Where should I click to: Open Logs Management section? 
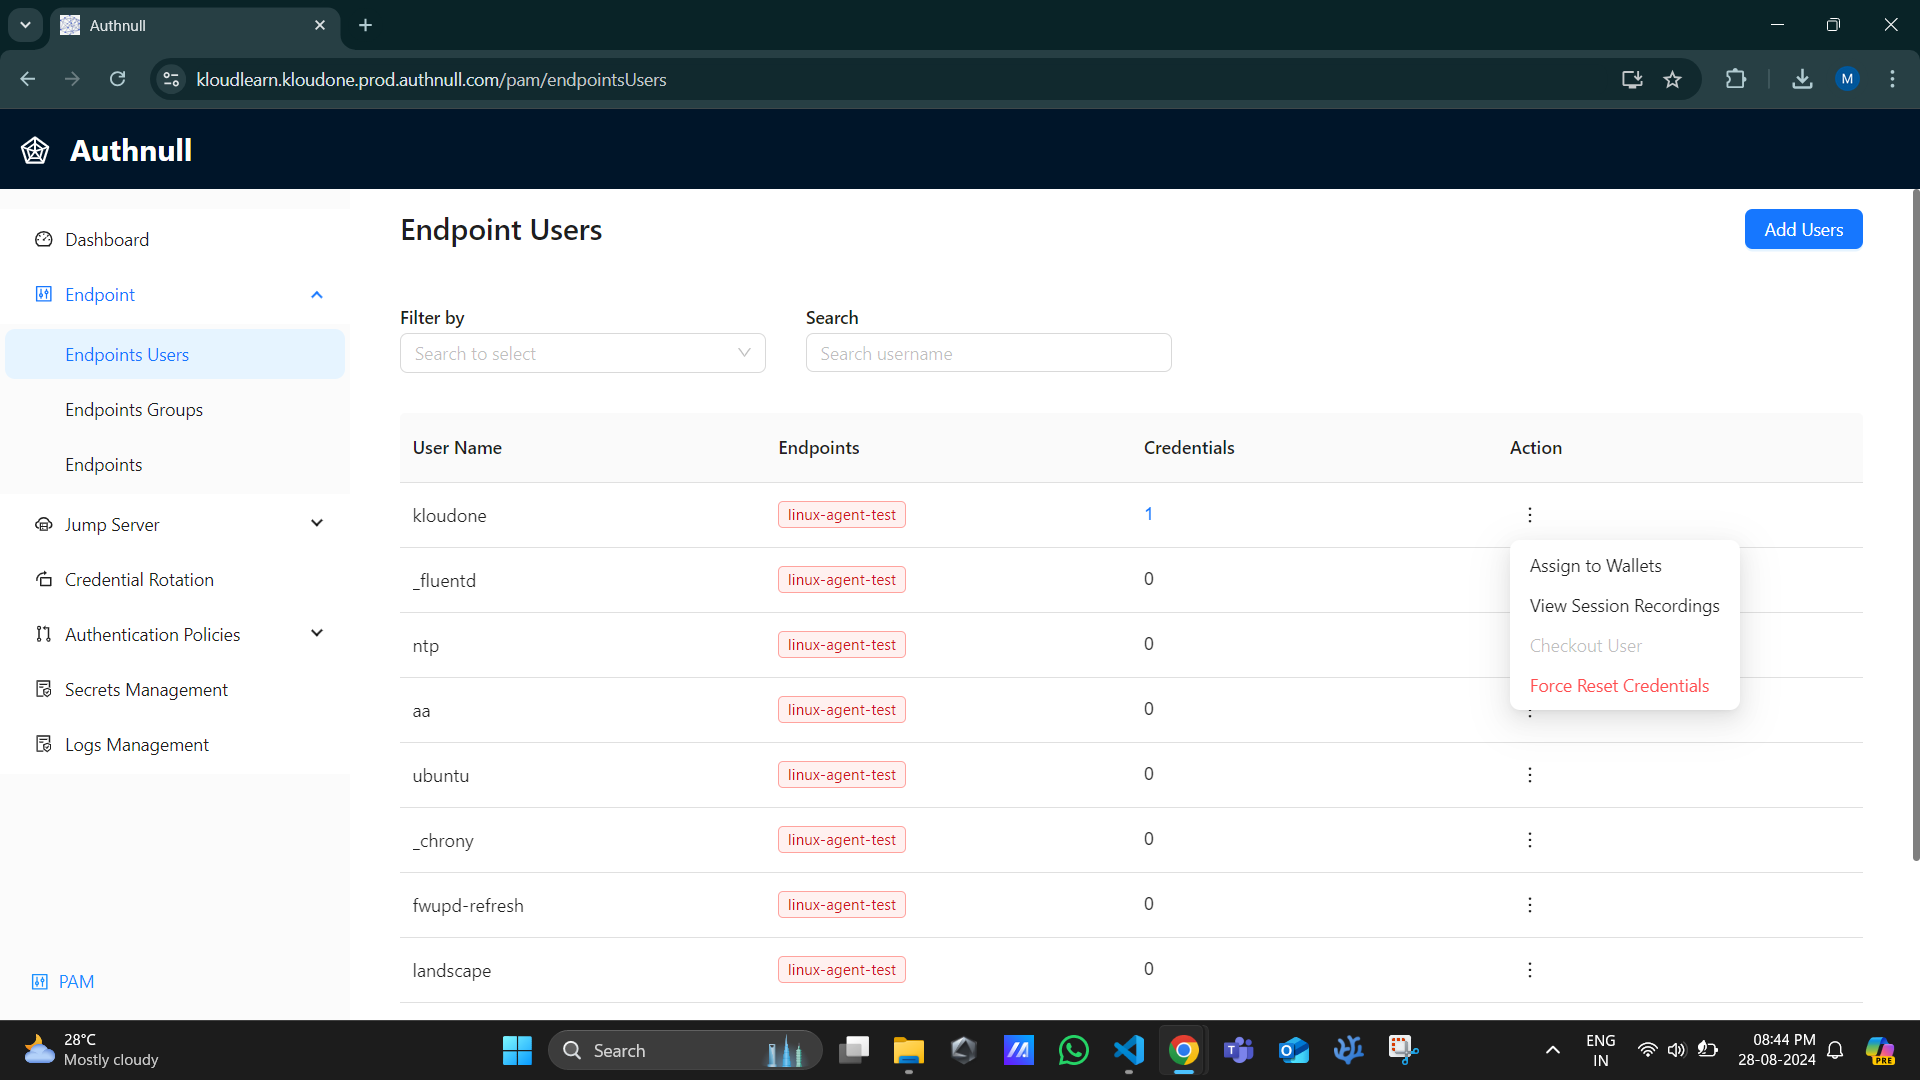pyautogui.click(x=136, y=744)
